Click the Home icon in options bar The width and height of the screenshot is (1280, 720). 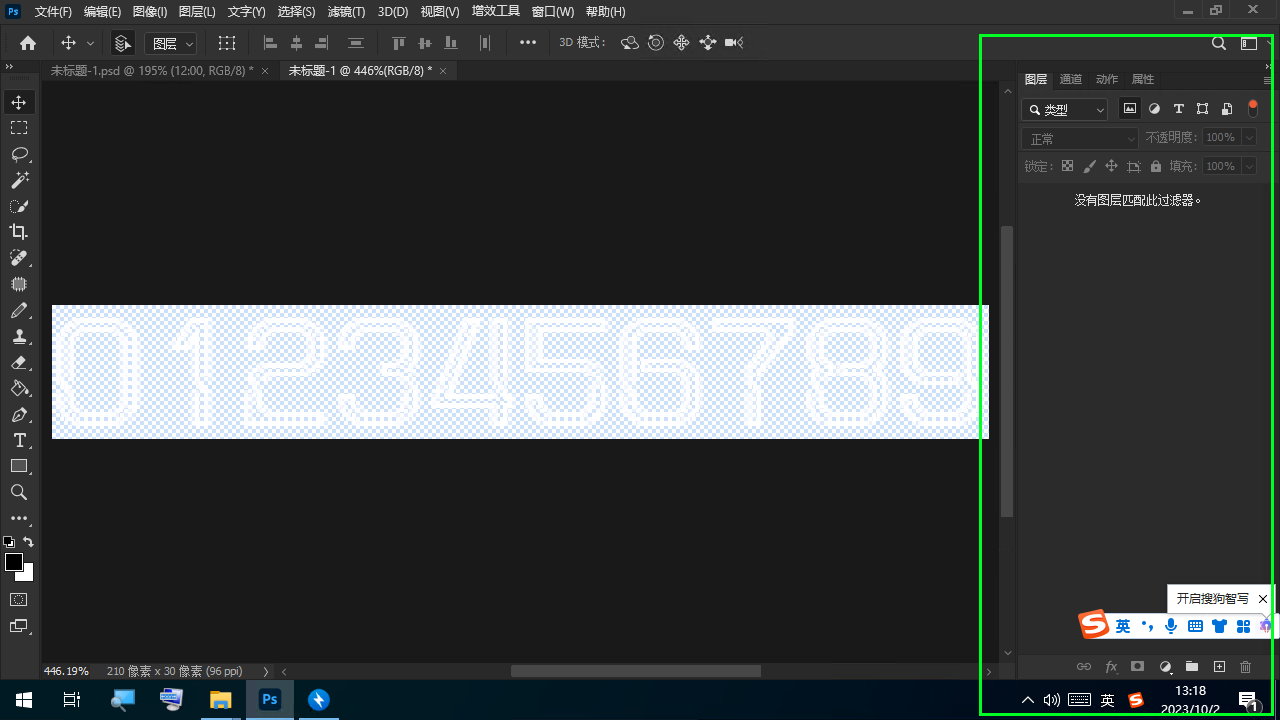coord(28,43)
